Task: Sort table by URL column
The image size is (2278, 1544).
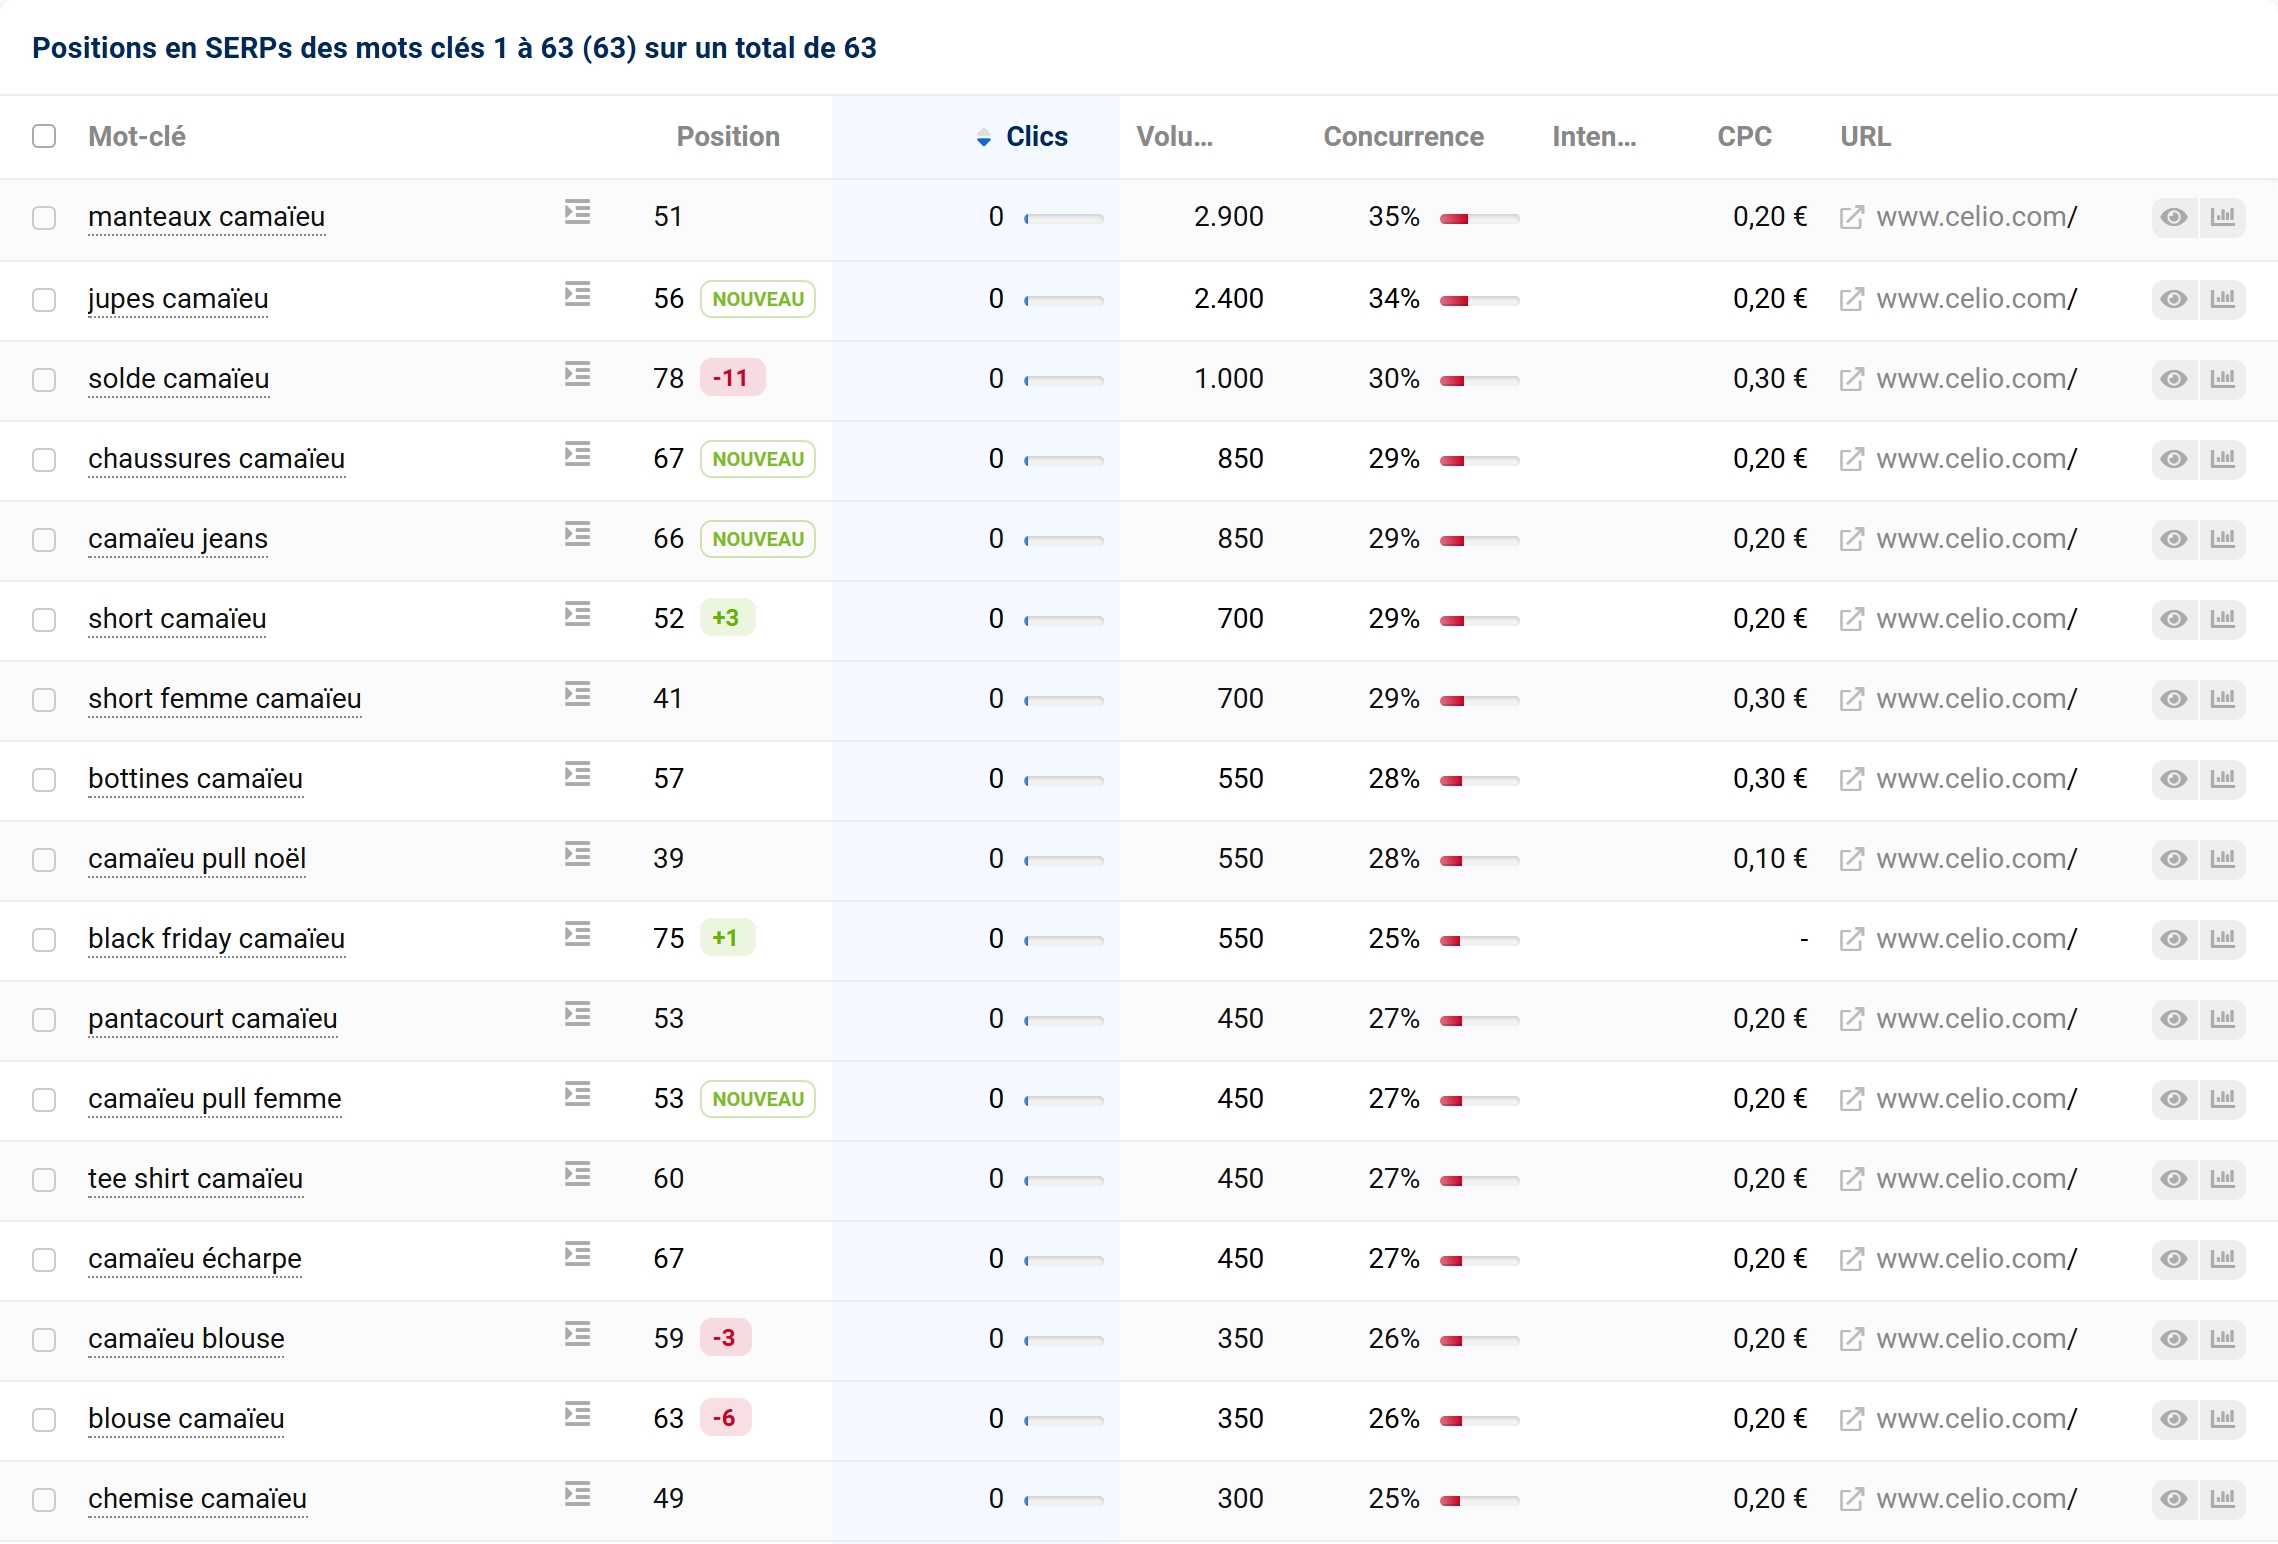Action: pos(1866,137)
